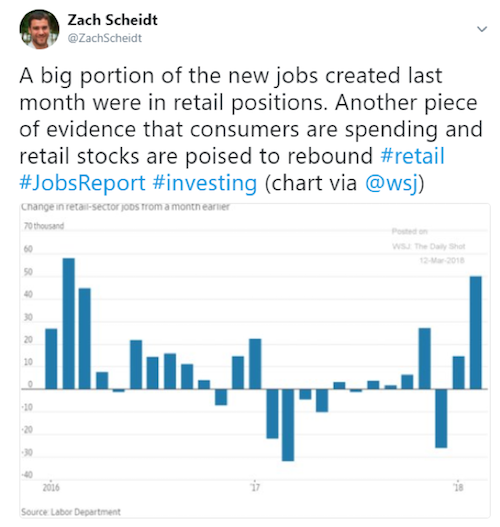Open the @wsj mention link
Viewport: 500px width, 527px height.
(392, 184)
